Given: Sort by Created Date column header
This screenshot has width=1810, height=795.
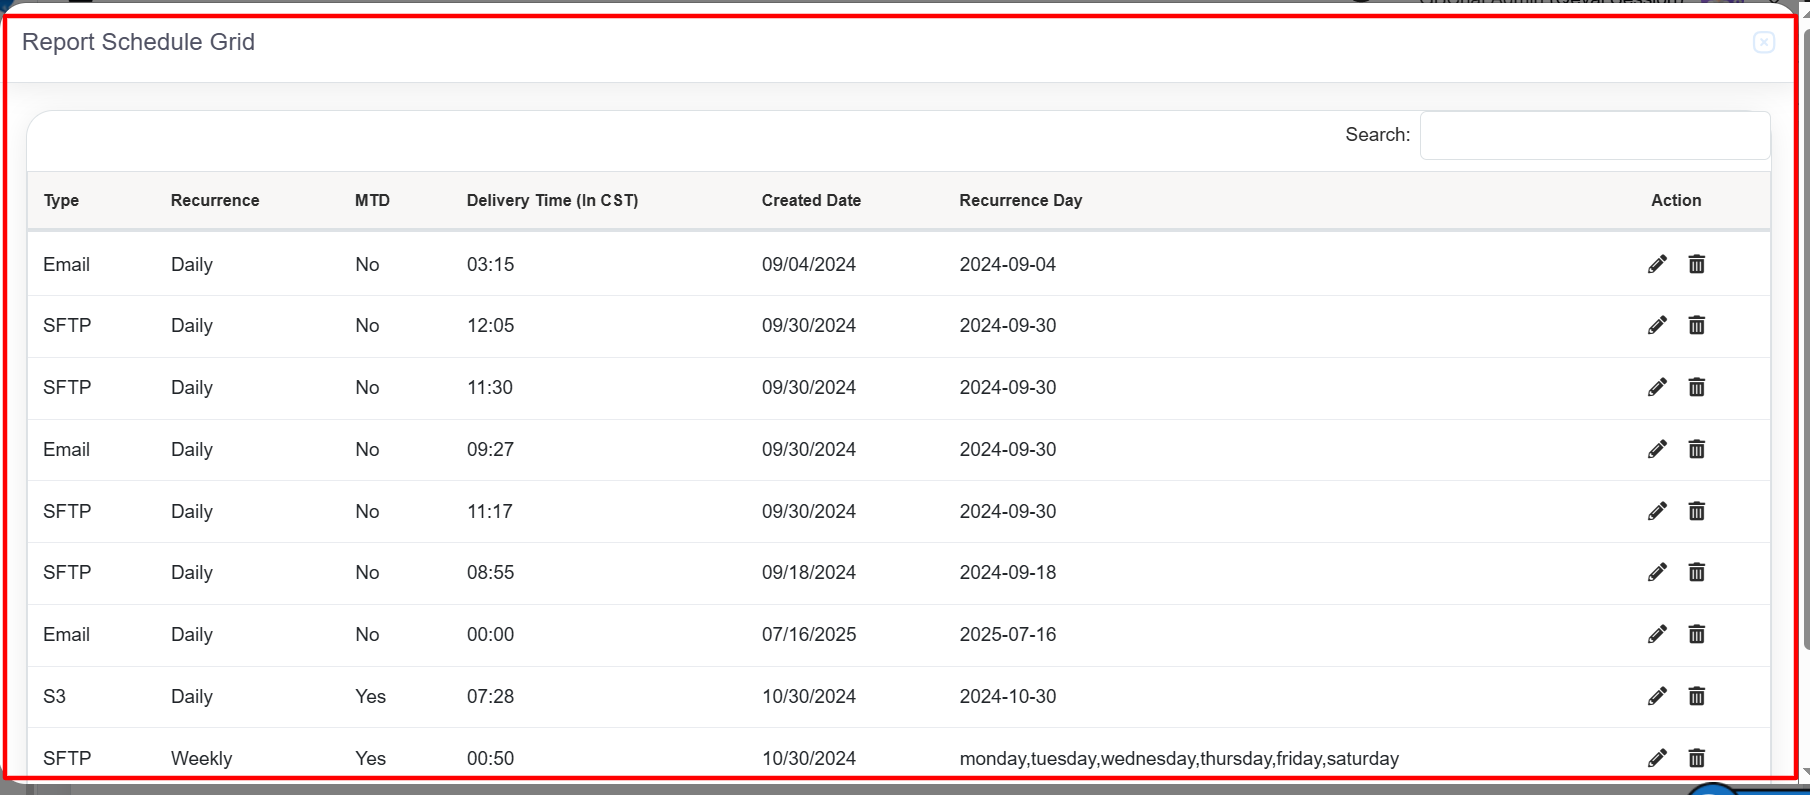Looking at the screenshot, I should (811, 200).
